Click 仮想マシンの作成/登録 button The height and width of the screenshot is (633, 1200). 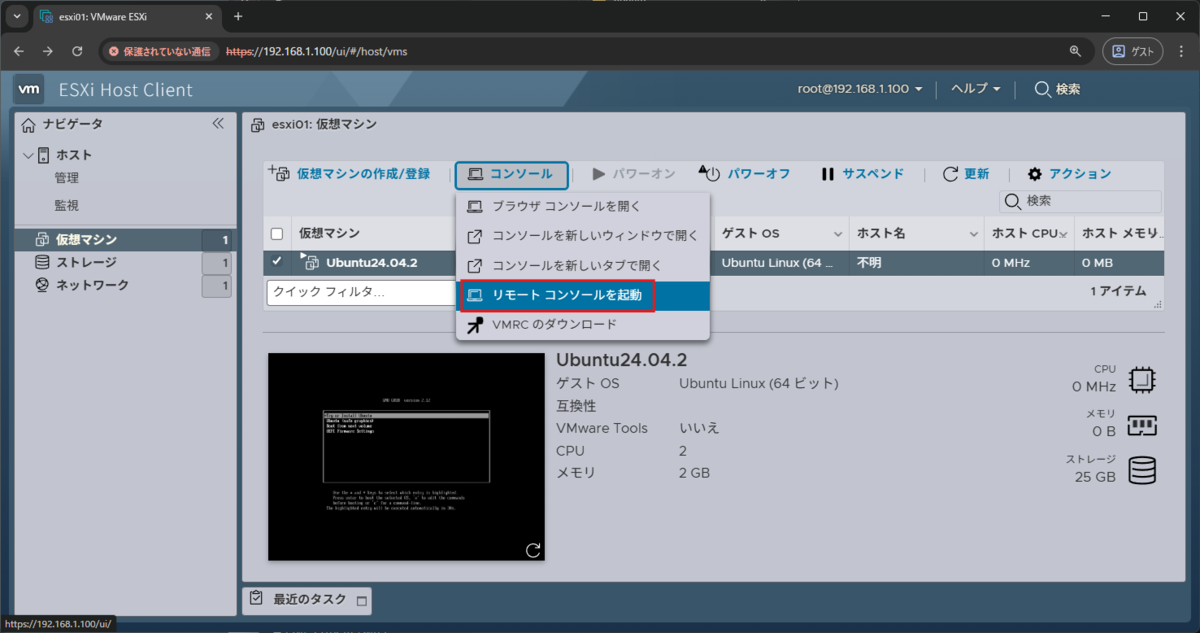coord(348,174)
